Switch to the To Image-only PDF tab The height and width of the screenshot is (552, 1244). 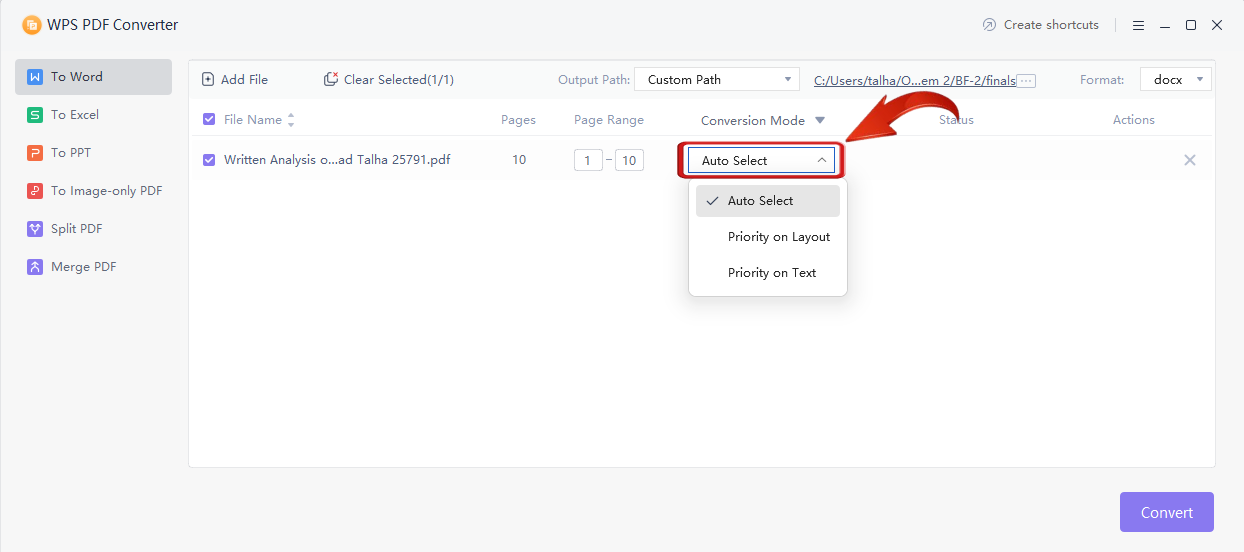[94, 191]
